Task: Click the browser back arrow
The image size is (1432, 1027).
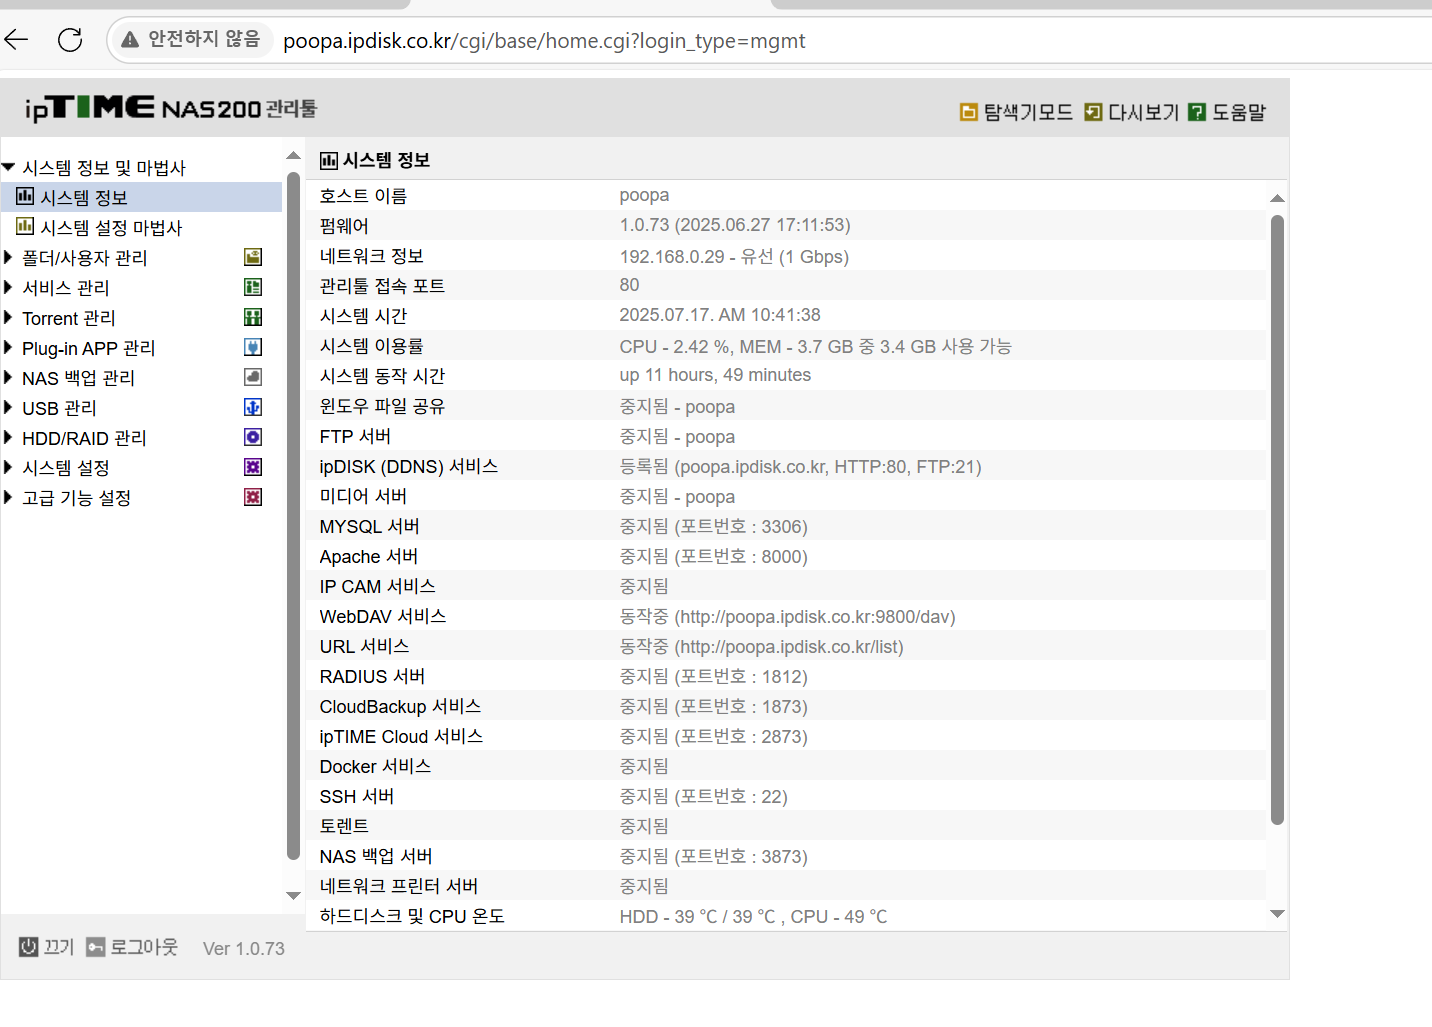Action: [x=17, y=40]
